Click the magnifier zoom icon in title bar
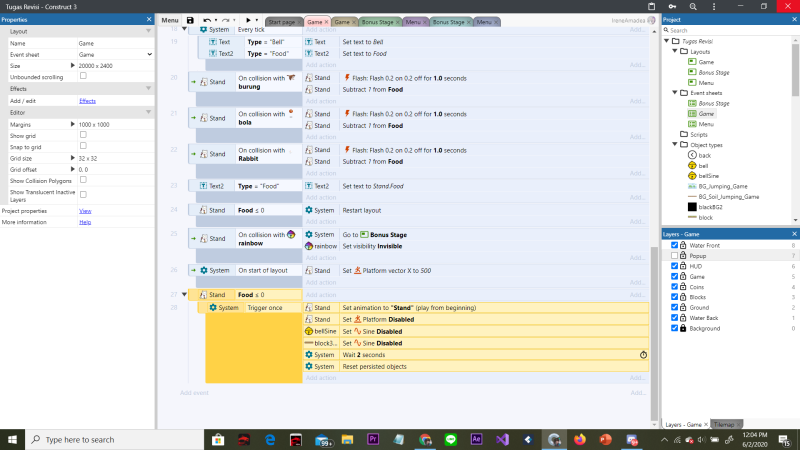This screenshot has height=450, width=800. coord(693,7)
